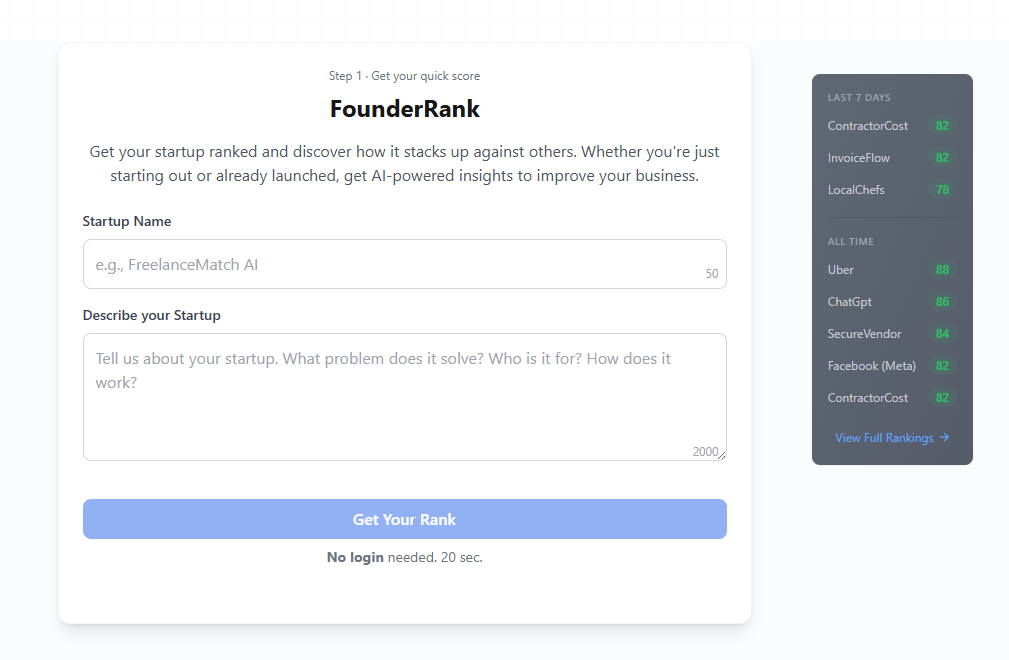1009x660 pixels.
Task: Select the LocalChefs ranking entry
Action: [856, 189]
